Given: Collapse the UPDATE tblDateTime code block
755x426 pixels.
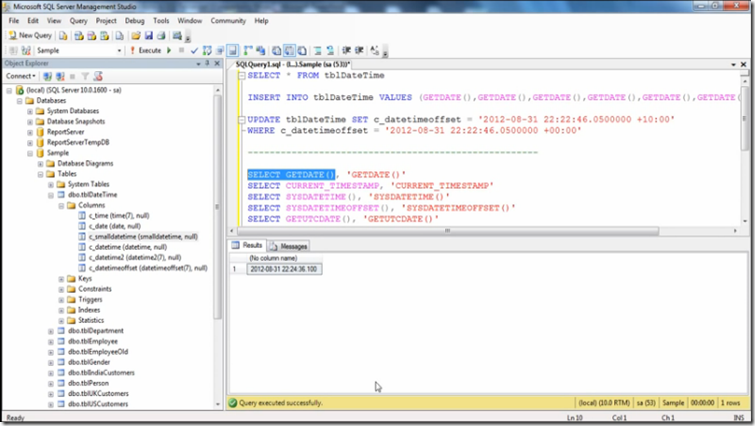Looking at the screenshot, I should [x=242, y=119].
